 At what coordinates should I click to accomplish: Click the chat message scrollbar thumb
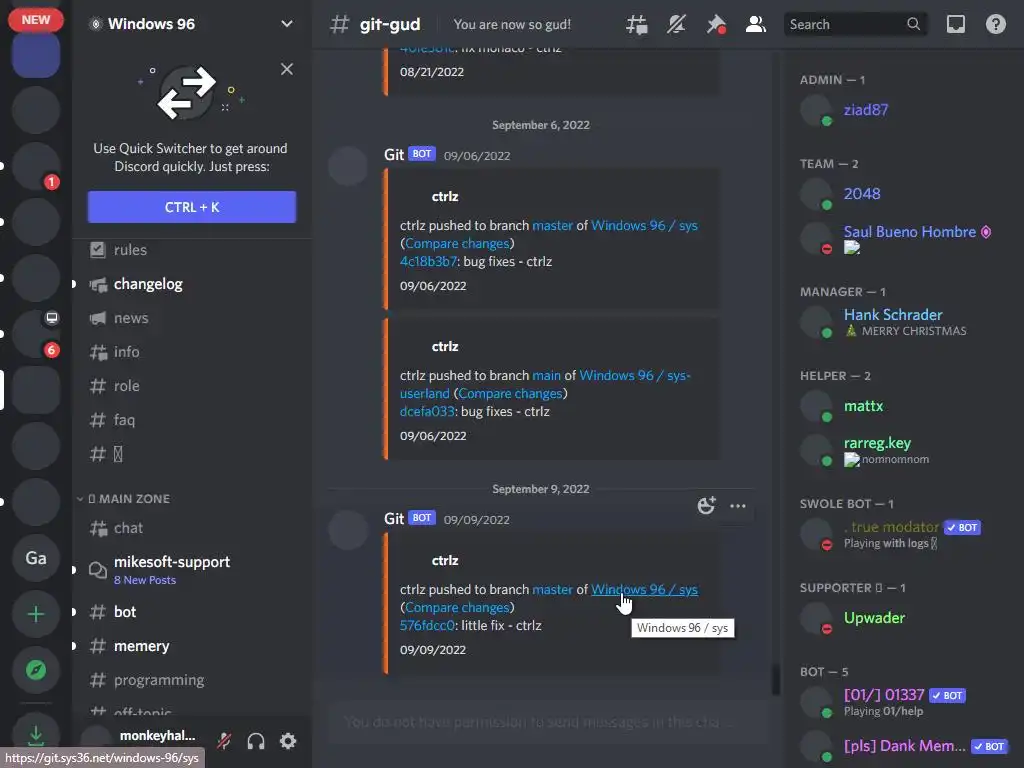coord(776,679)
